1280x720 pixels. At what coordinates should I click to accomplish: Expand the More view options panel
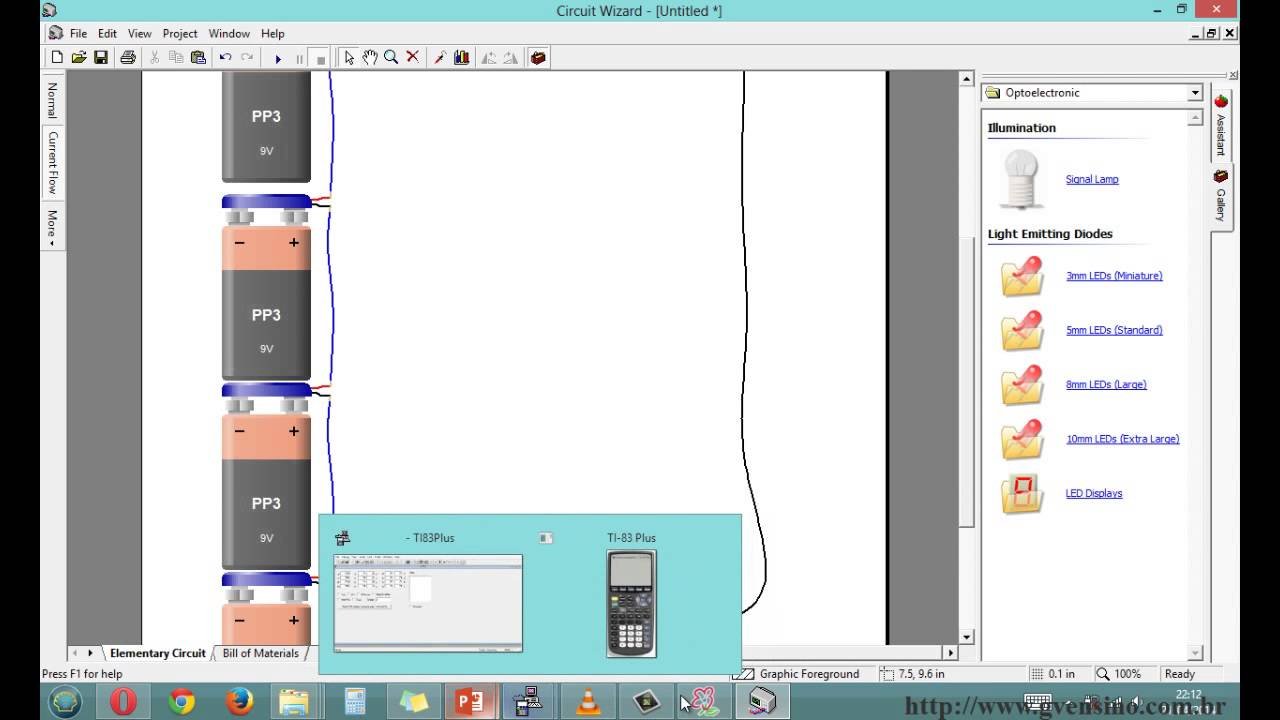point(52,229)
